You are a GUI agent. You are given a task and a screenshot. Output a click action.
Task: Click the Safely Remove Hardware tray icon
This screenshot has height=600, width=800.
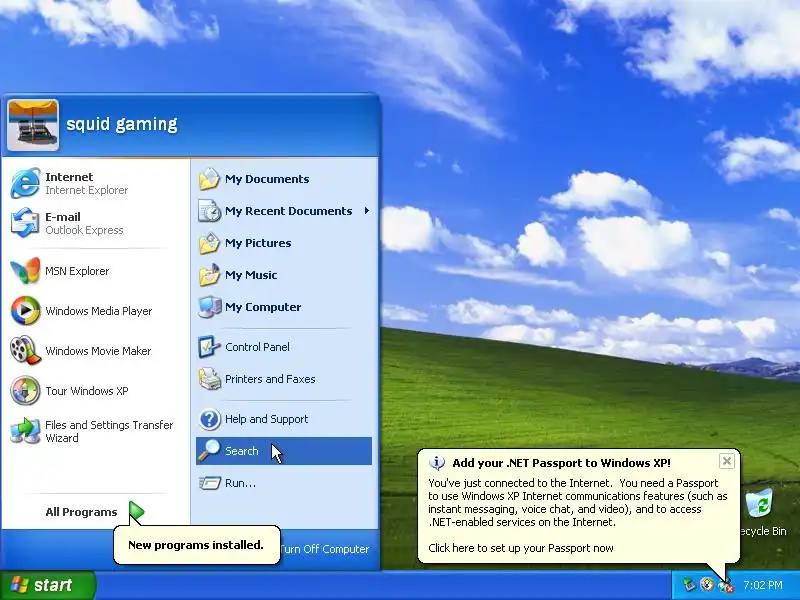coord(689,585)
